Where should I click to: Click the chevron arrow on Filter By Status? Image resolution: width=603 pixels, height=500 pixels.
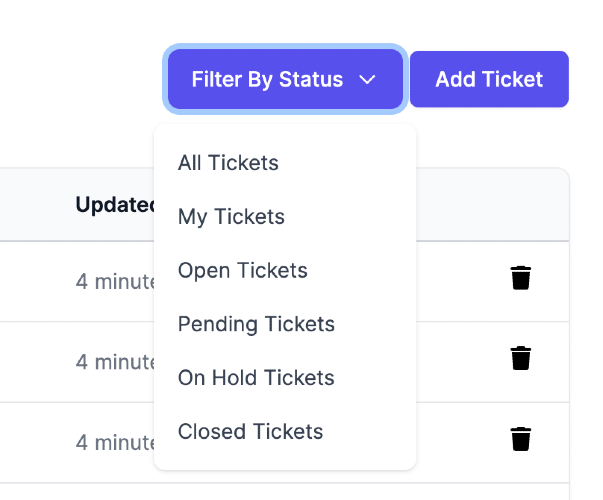pos(367,80)
